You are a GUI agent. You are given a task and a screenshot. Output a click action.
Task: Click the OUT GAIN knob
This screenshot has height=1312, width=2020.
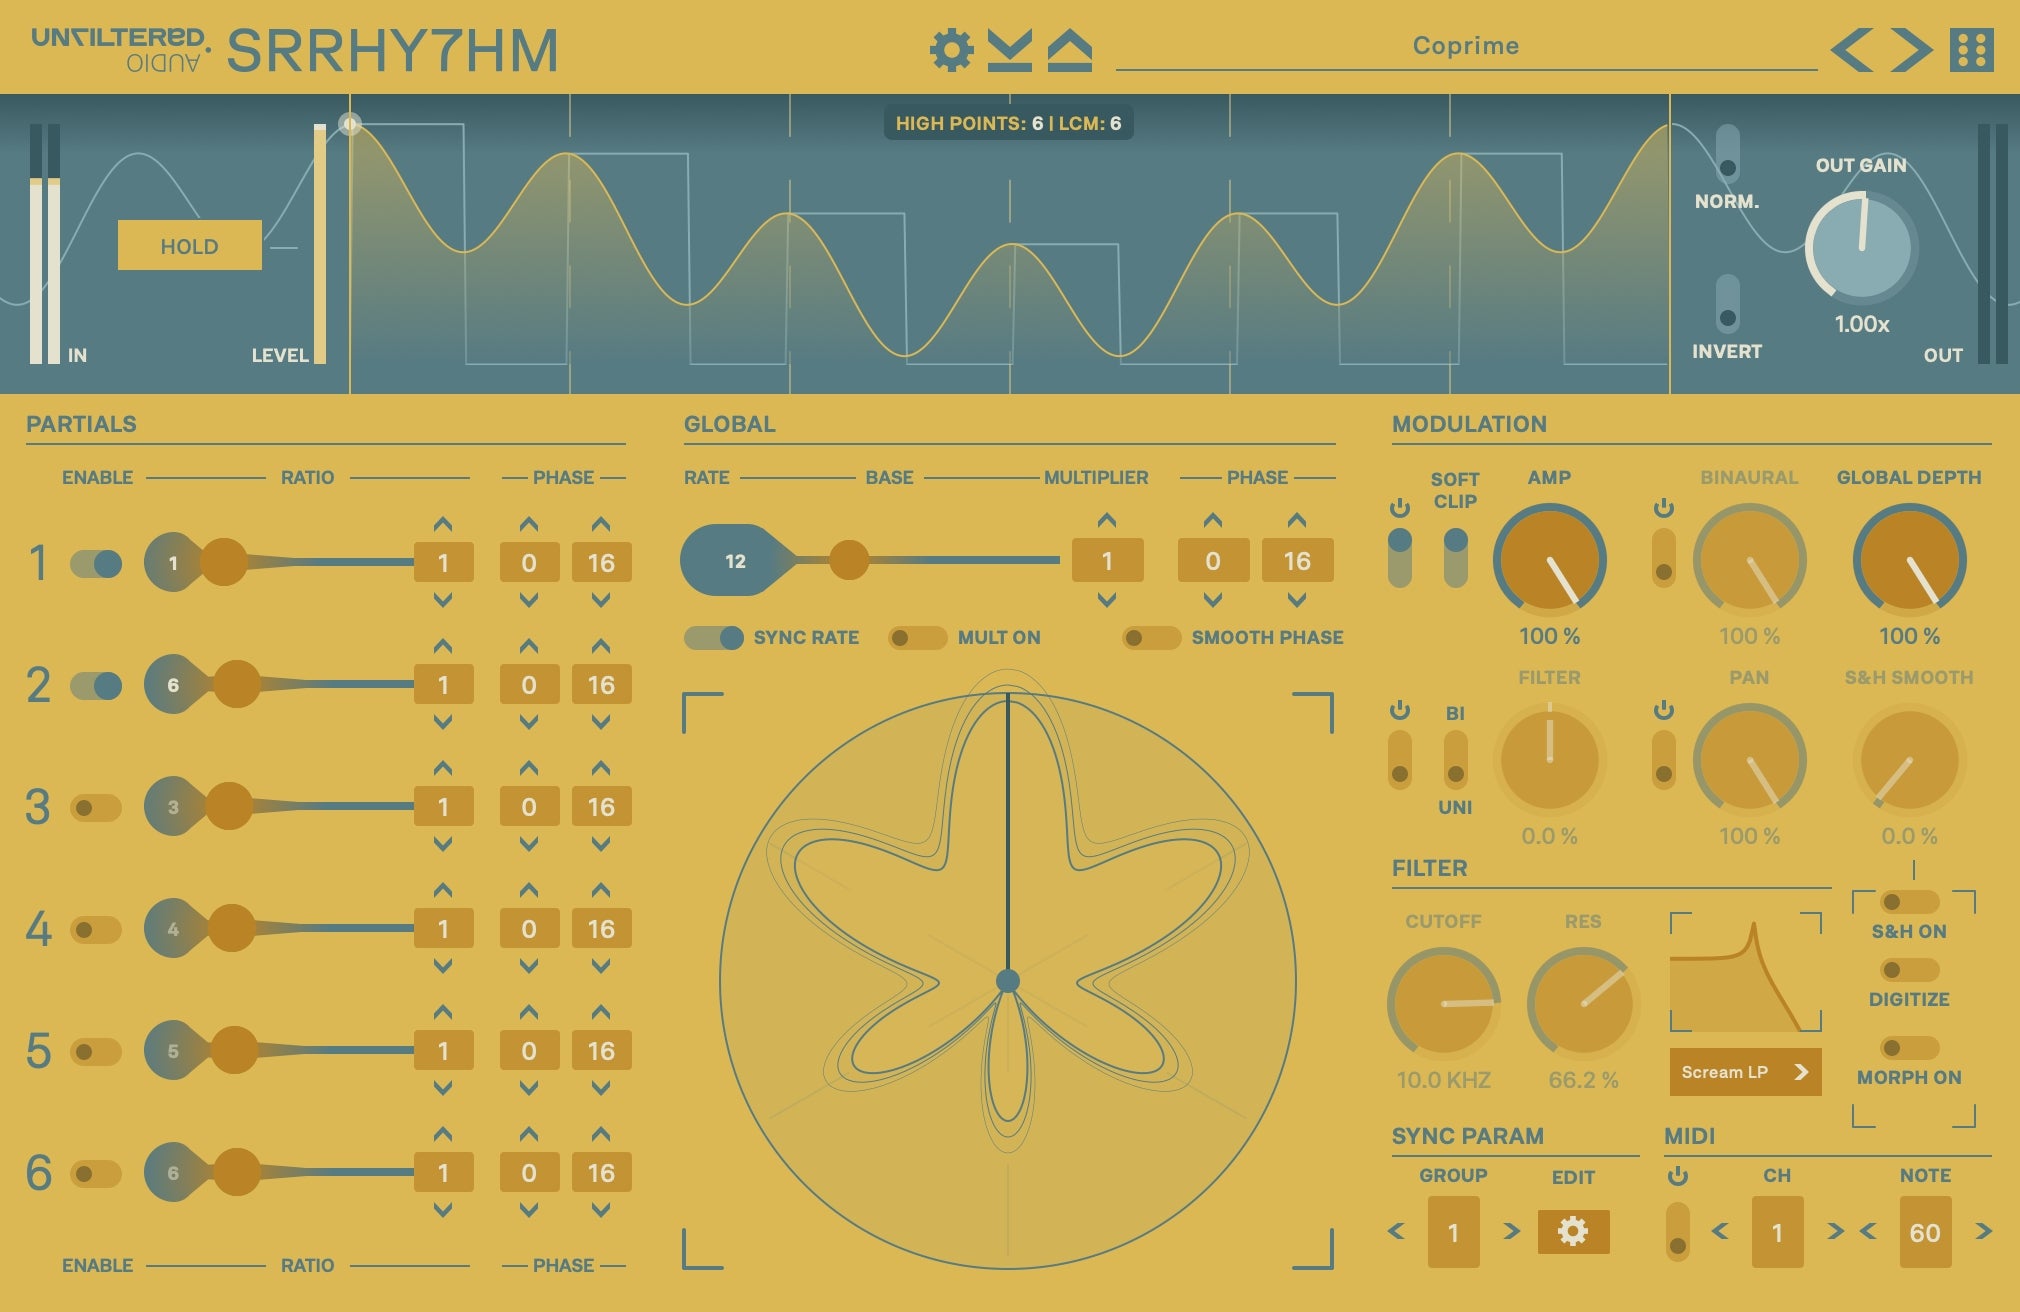point(1861,247)
